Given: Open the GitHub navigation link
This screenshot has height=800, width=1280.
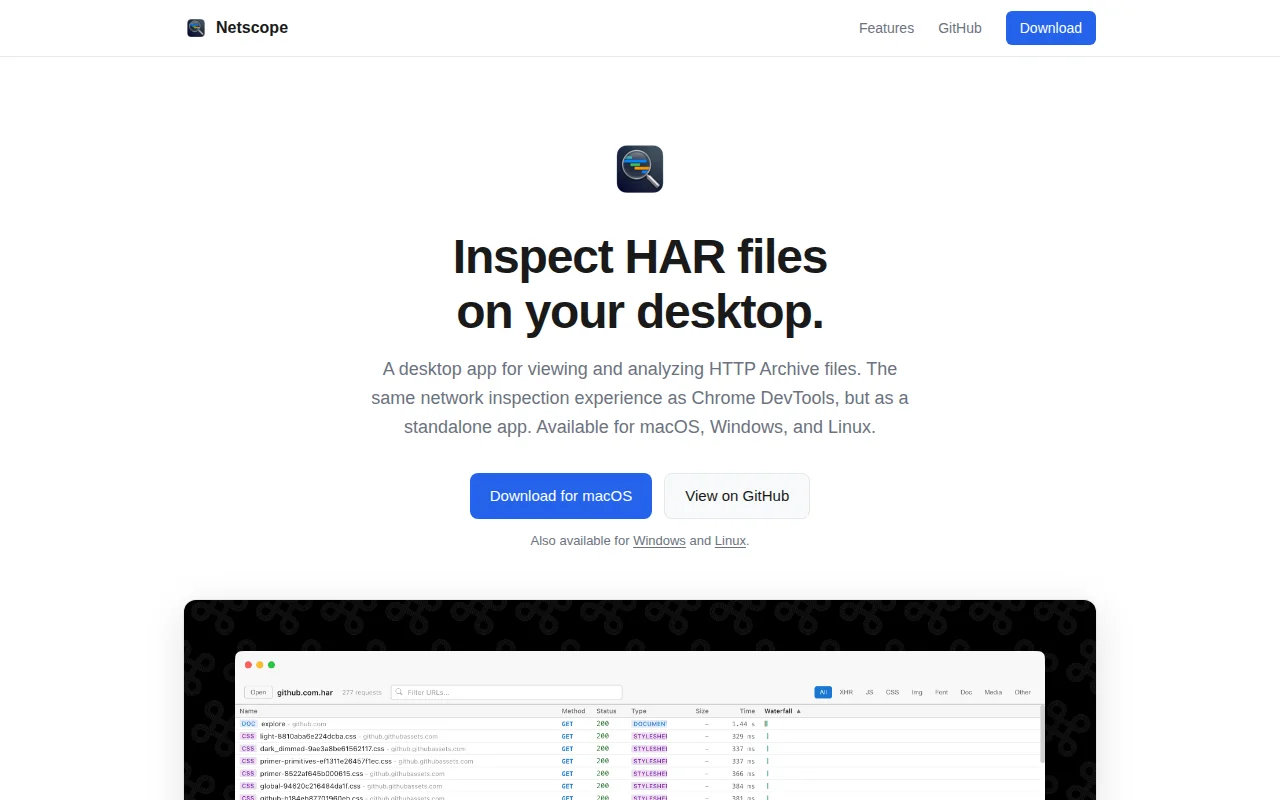Looking at the screenshot, I should pos(960,28).
